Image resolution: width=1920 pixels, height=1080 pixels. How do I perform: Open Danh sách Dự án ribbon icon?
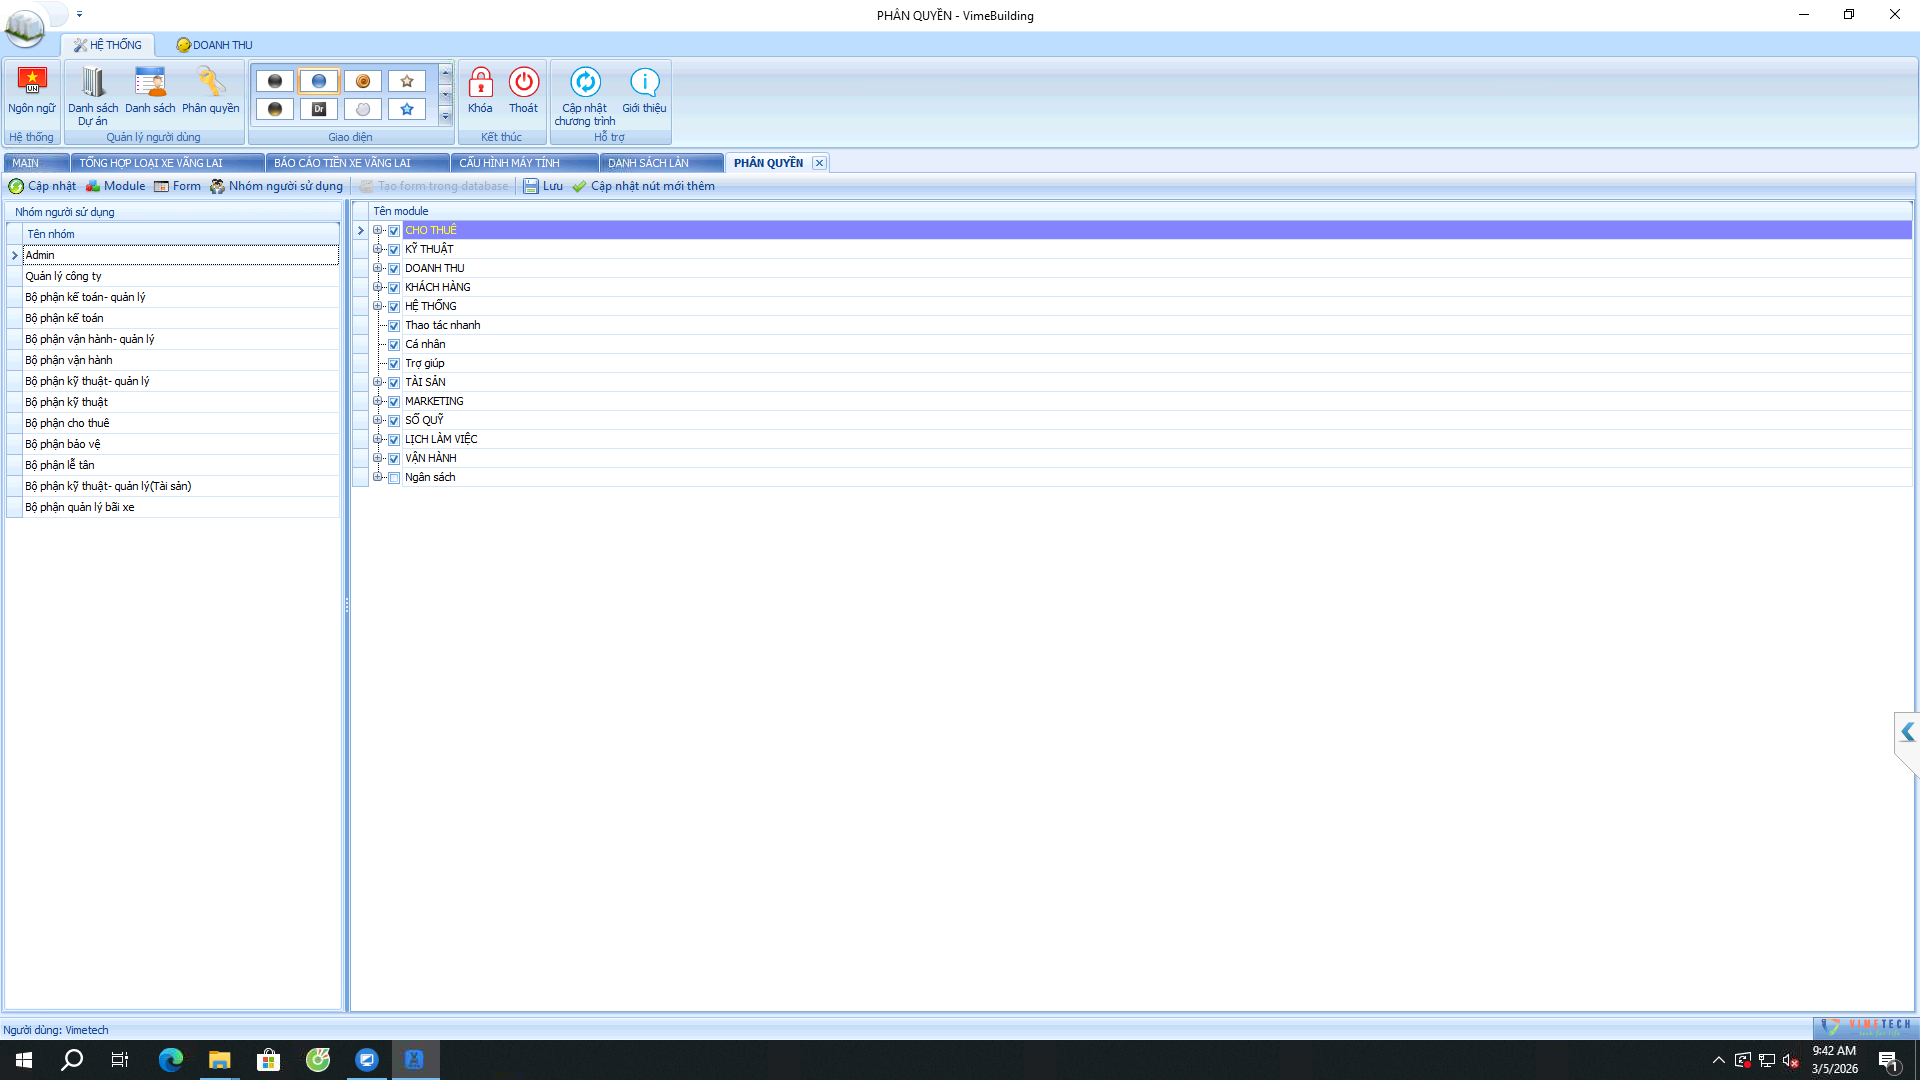(93, 82)
